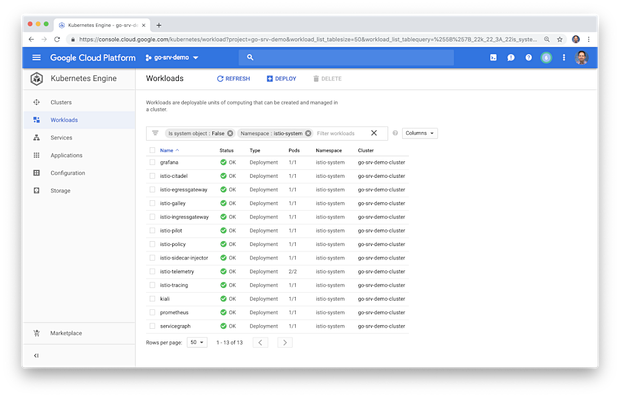Open the Columns dropdown

[x=420, y=133]
